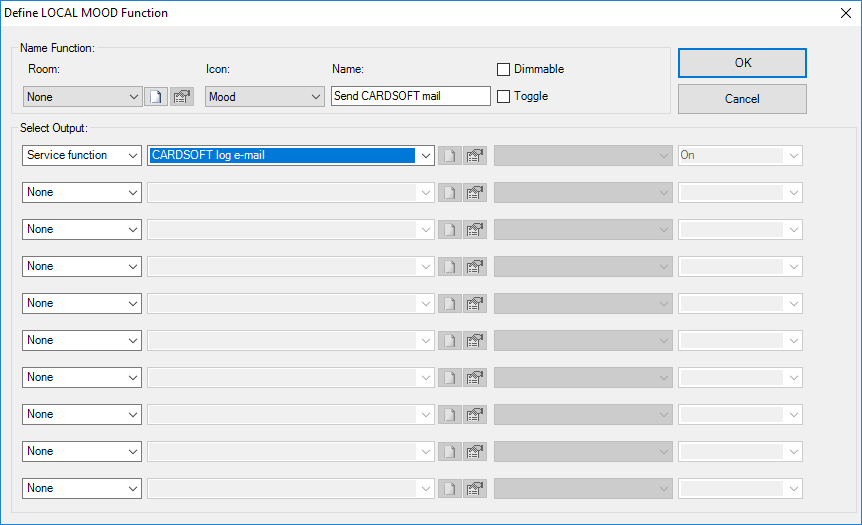Viewport: 862px width, 525px height.
Task: Close the Define LOCAL MOOD Function dialog
Action: (845, 13)
